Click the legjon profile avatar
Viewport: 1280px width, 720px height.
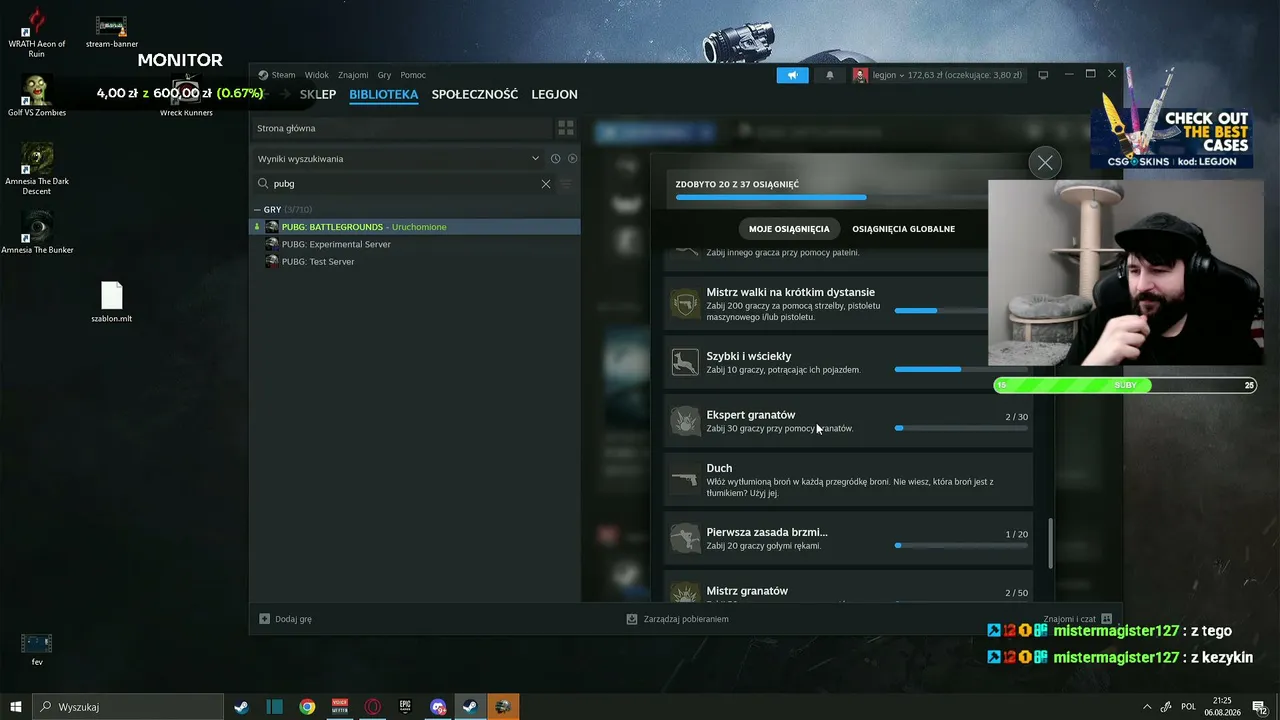coord(860,75)
